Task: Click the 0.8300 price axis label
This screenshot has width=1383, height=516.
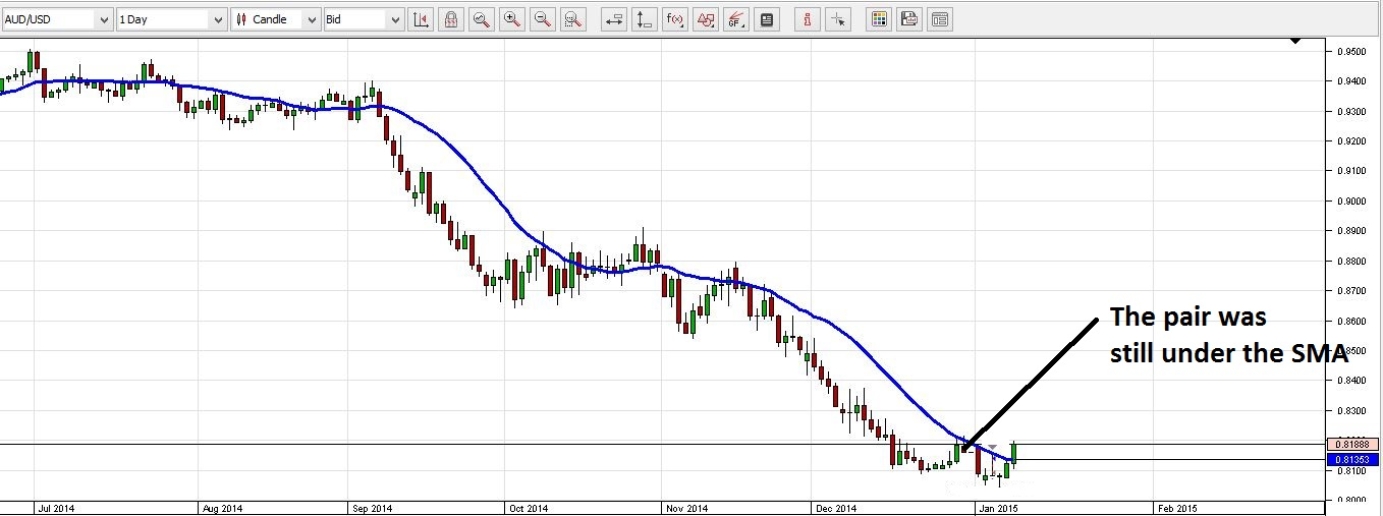Action: point(1350,411)
